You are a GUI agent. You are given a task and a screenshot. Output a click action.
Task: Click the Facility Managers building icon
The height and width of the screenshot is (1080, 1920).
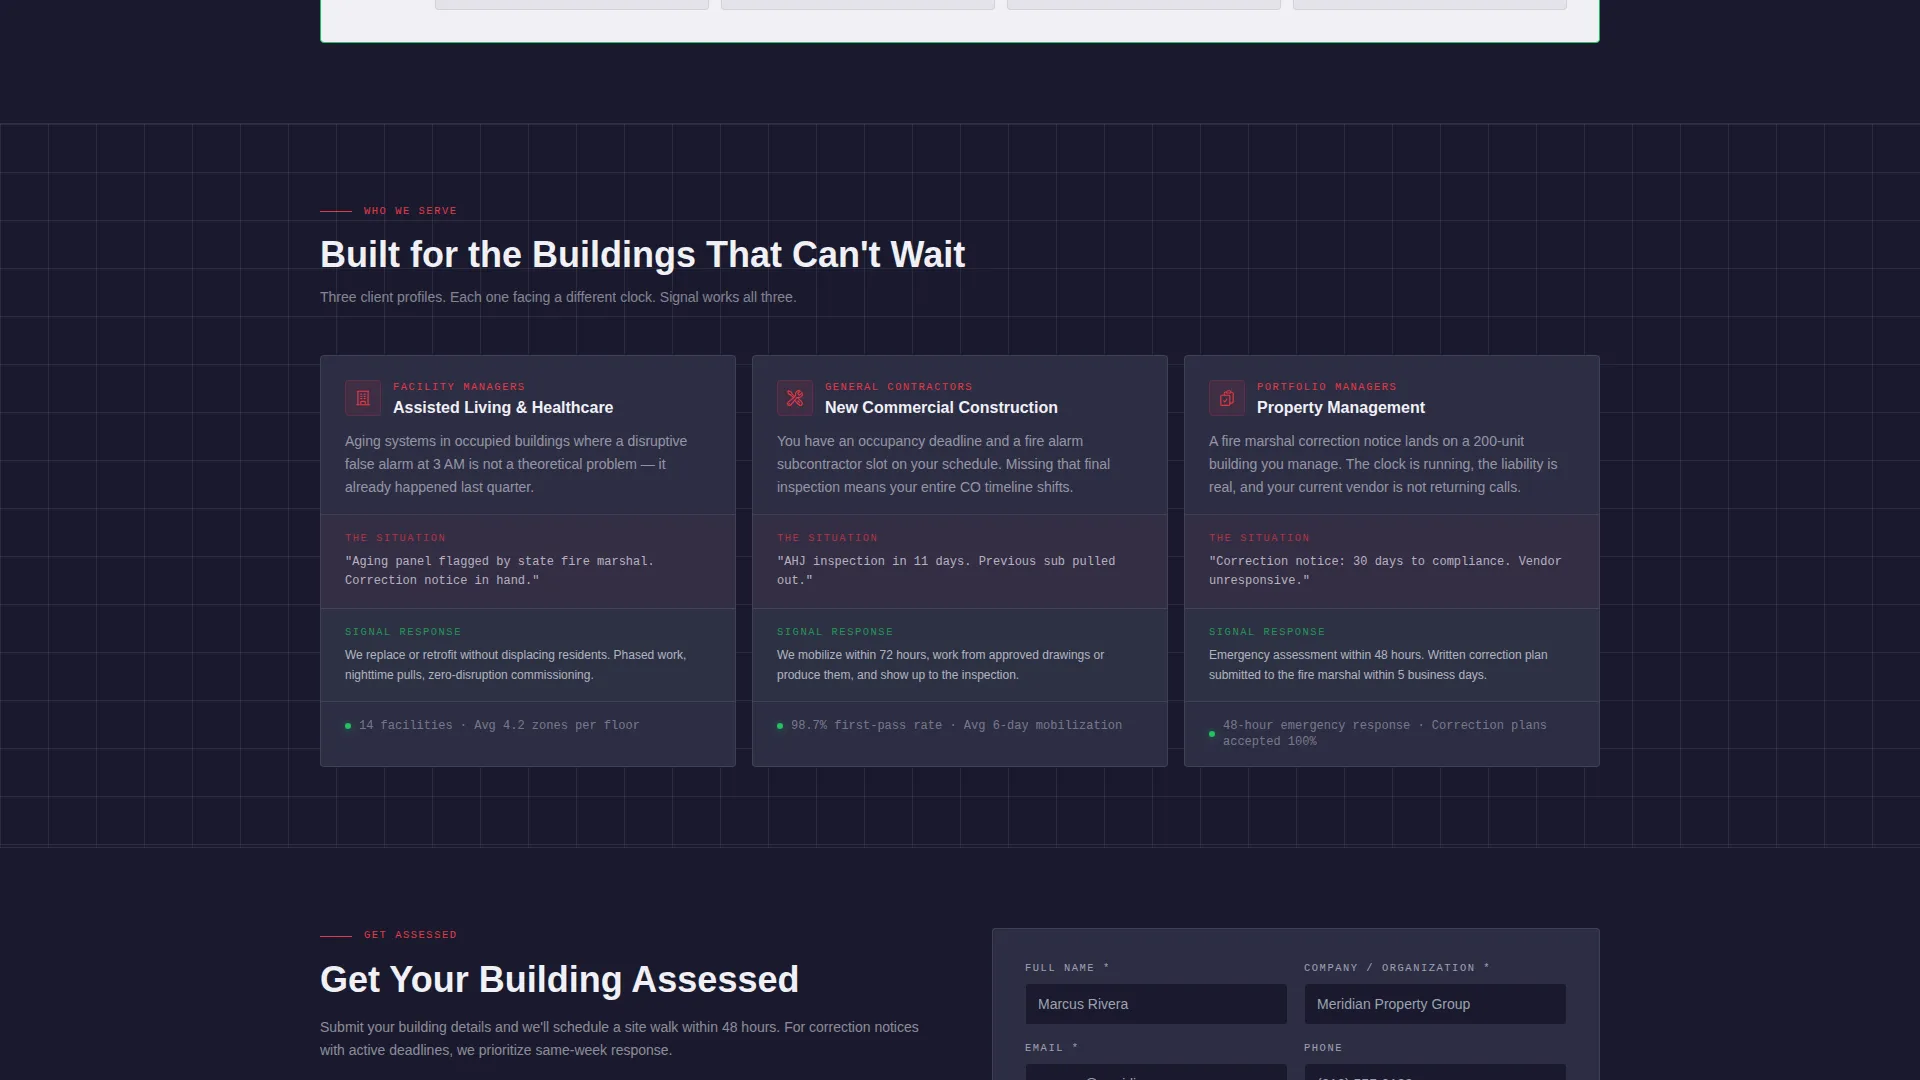click(363, 398)
